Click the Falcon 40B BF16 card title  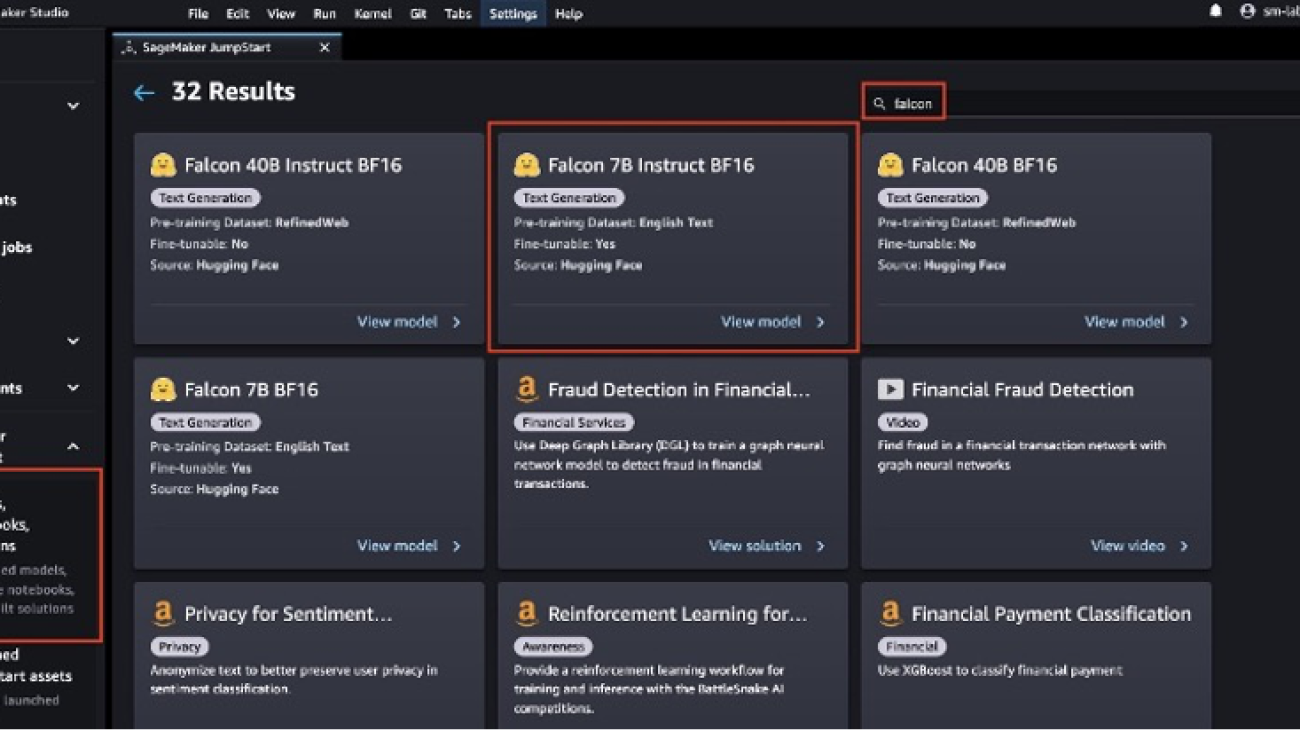(x=984, y=165)
